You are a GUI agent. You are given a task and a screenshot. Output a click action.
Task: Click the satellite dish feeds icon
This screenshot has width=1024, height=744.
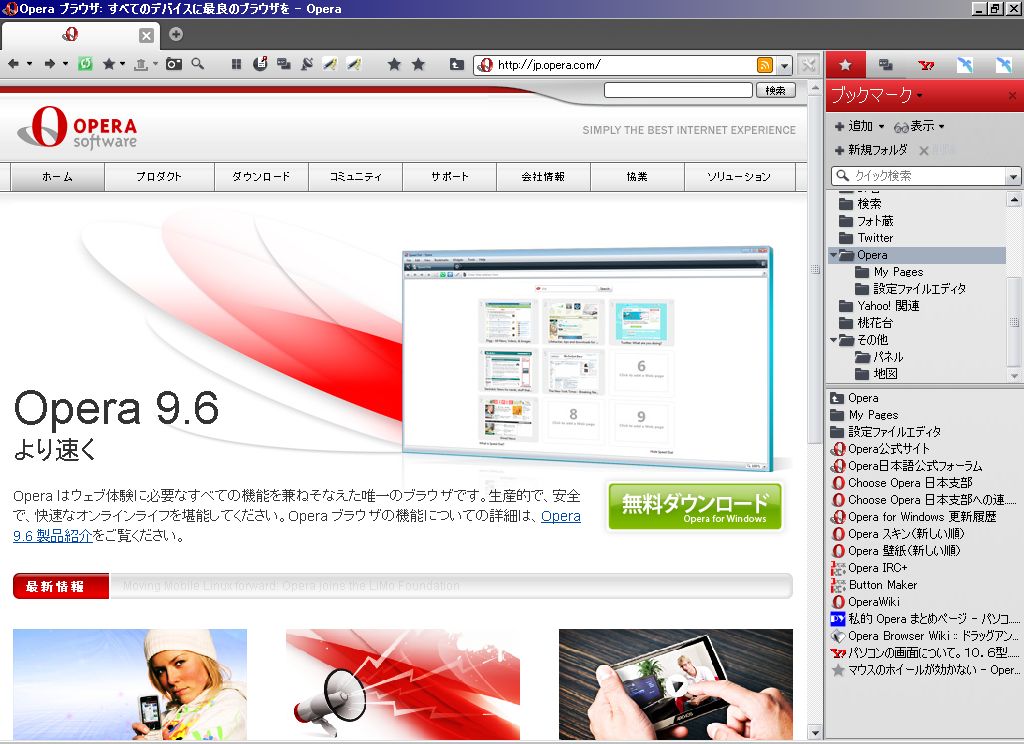[307, 64]
